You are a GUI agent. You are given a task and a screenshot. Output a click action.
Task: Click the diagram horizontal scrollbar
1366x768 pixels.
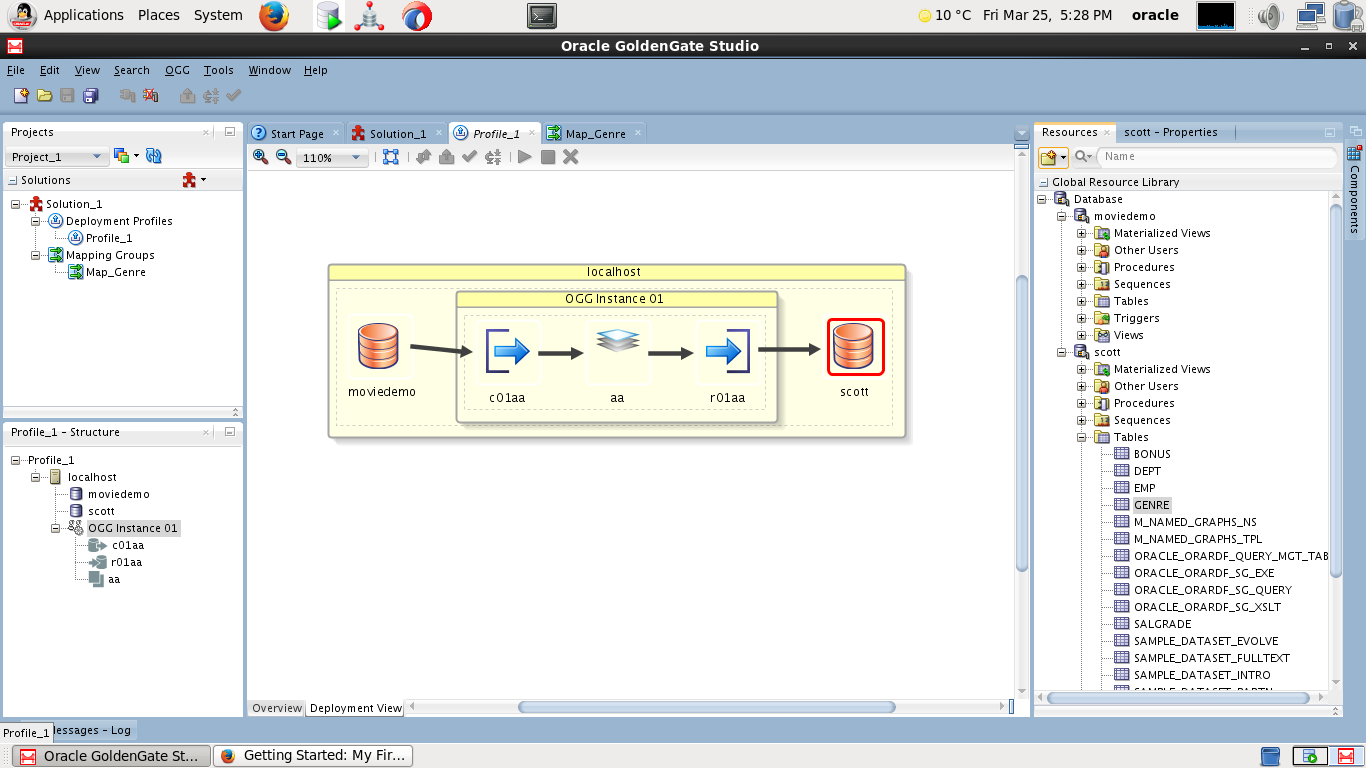tap(706, 708)
